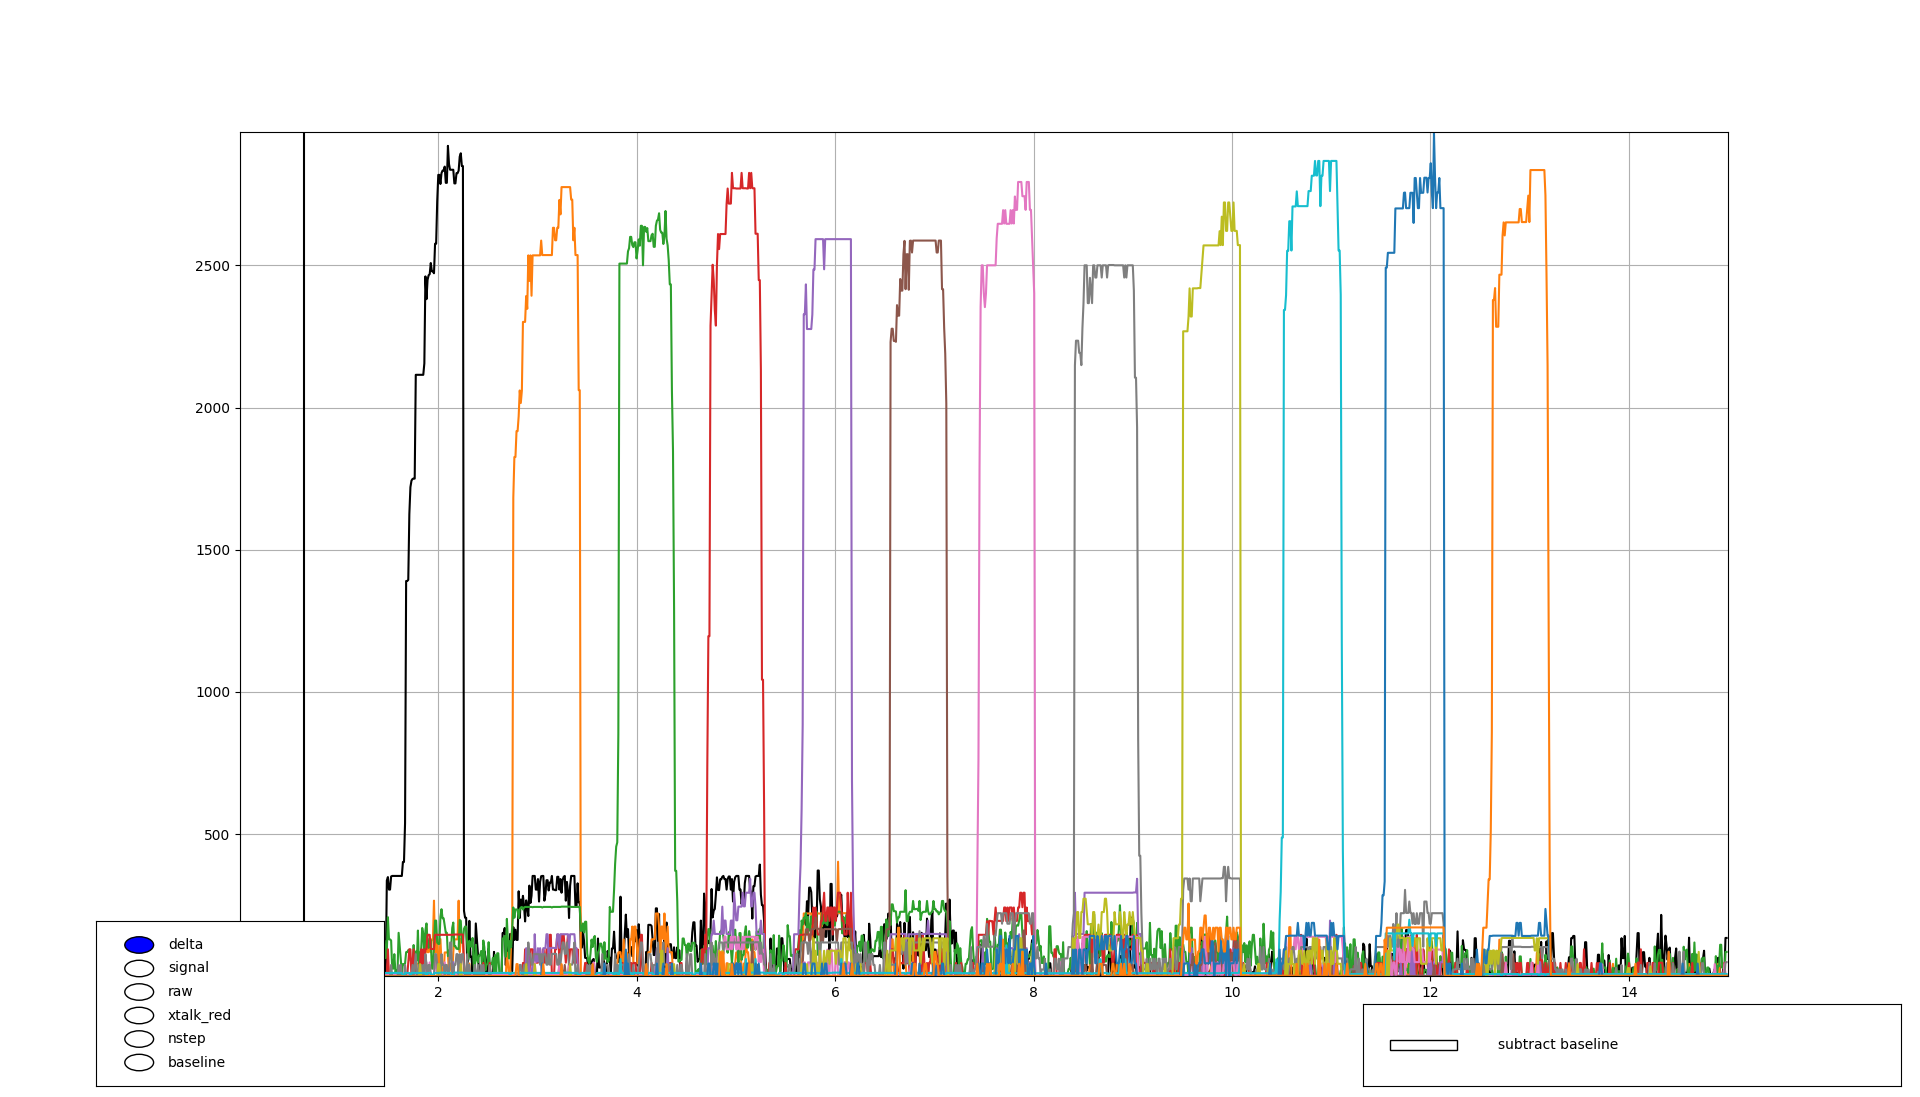Click the cyan peak plateau near x=11
This screenshot has width=1920, height=1097.
point(1325,162)
